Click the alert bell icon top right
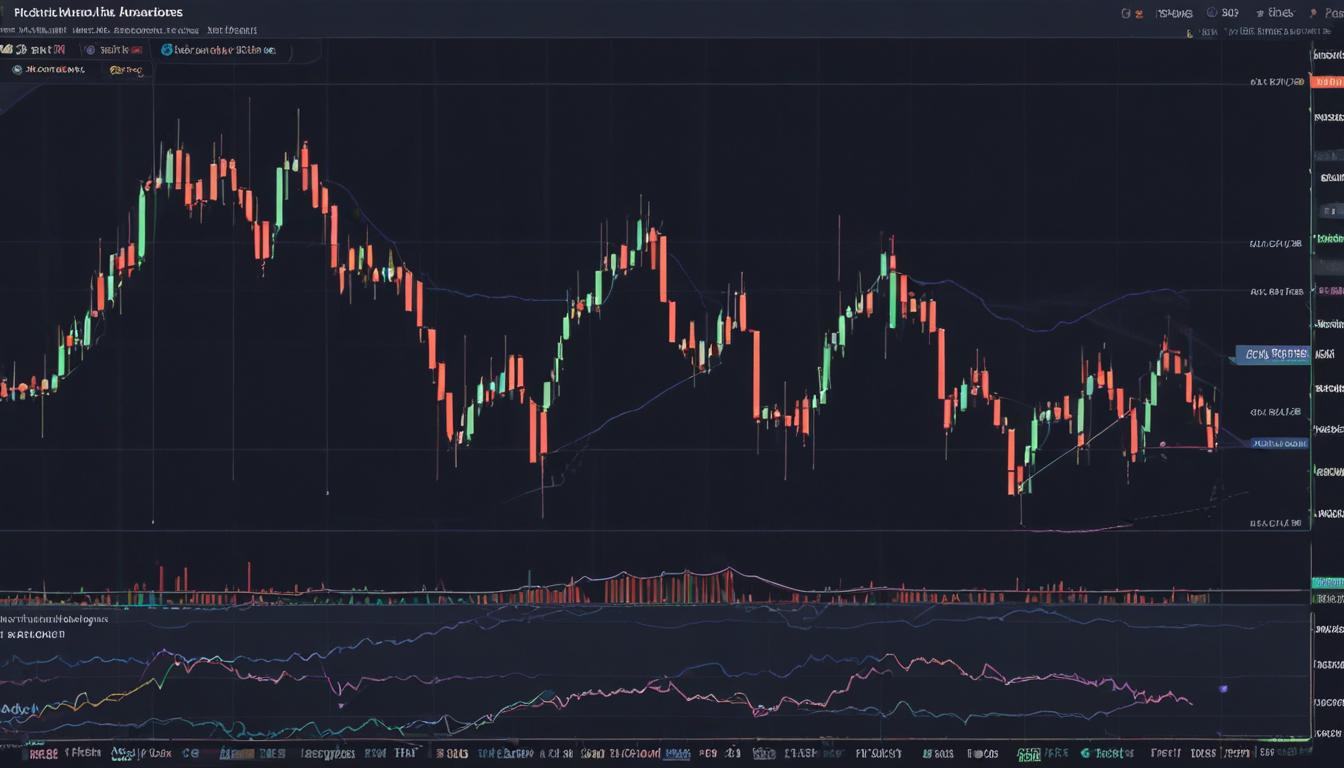The height and width of the screenshot is (768, 1344). (1139, 13)
